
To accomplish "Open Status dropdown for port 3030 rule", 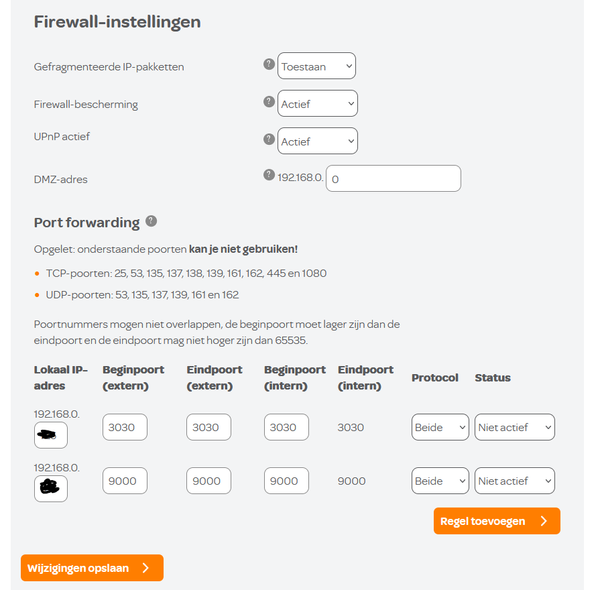I will click(x=514, y=427).
